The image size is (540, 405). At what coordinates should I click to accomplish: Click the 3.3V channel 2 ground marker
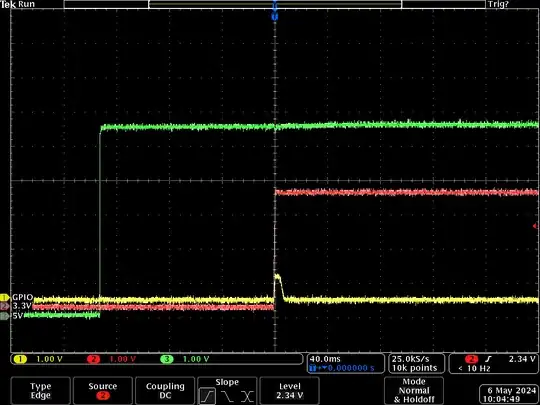5,306
